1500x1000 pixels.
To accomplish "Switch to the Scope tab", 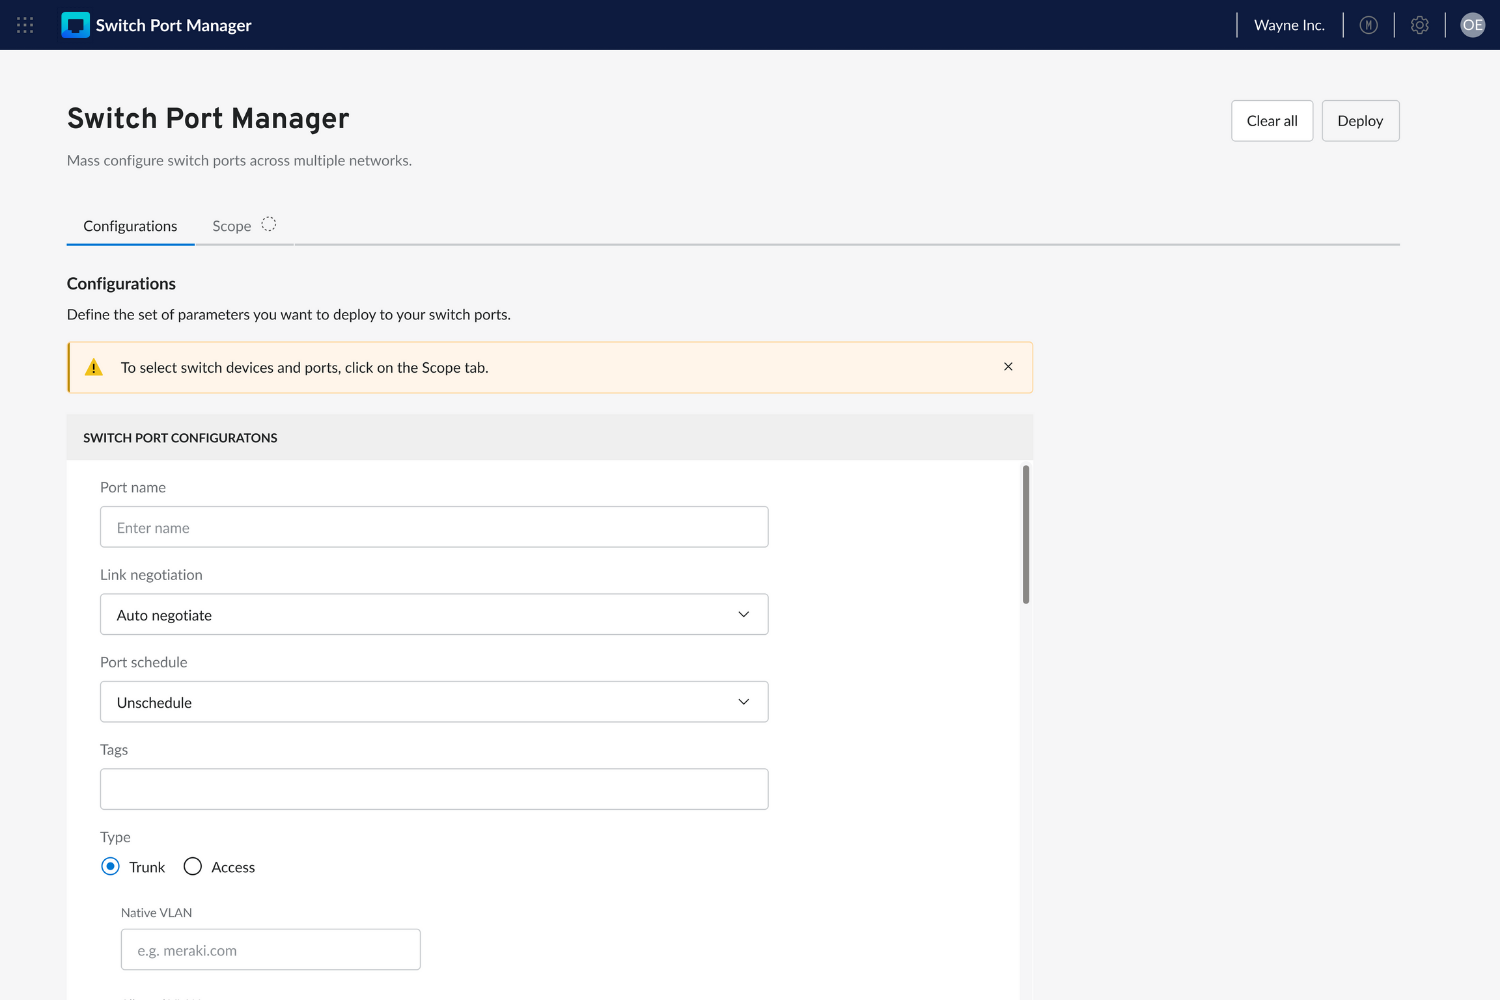I will 244,226.
